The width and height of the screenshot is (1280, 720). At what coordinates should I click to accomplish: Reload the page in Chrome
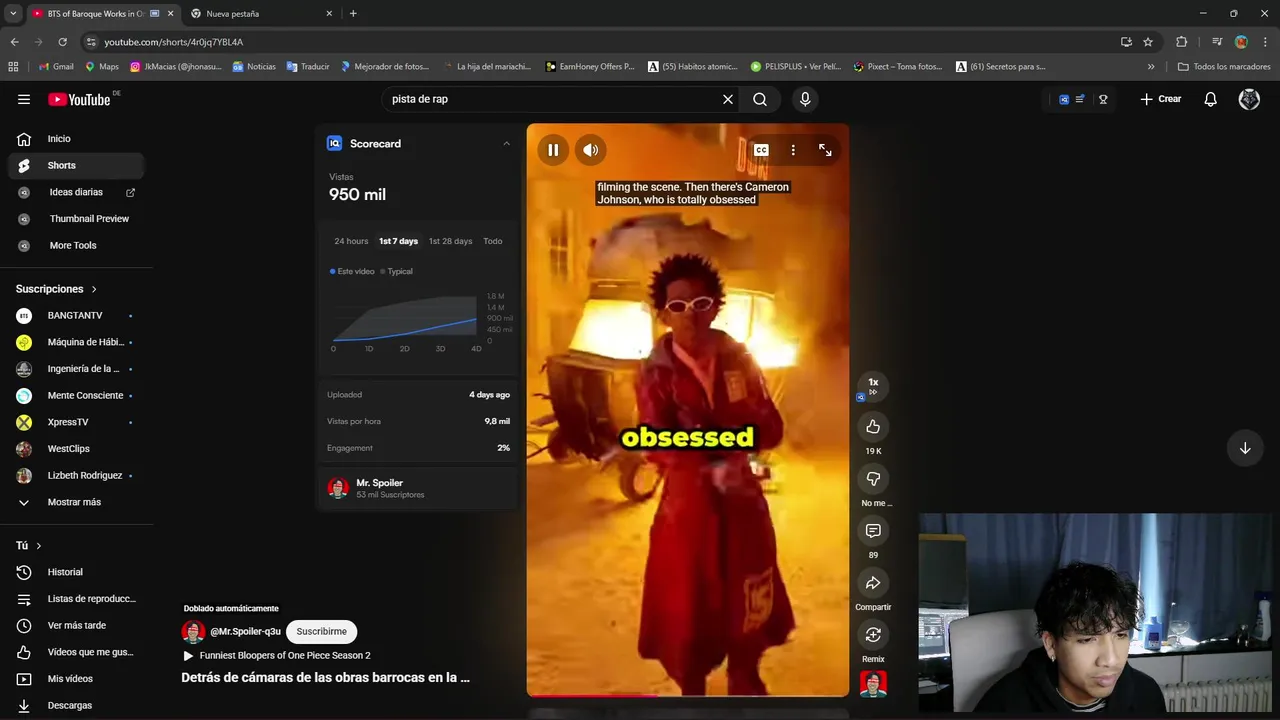coord(62,42)
